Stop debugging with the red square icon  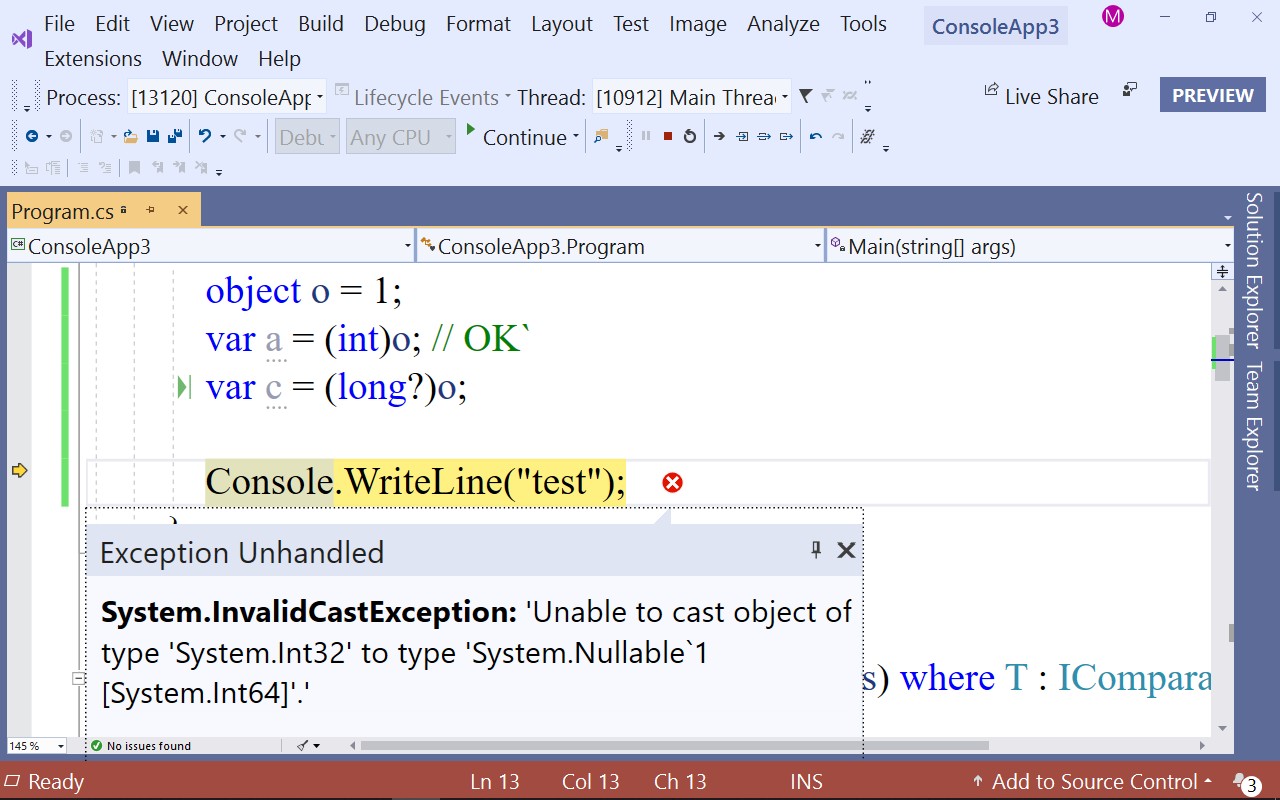click(669, 136)
